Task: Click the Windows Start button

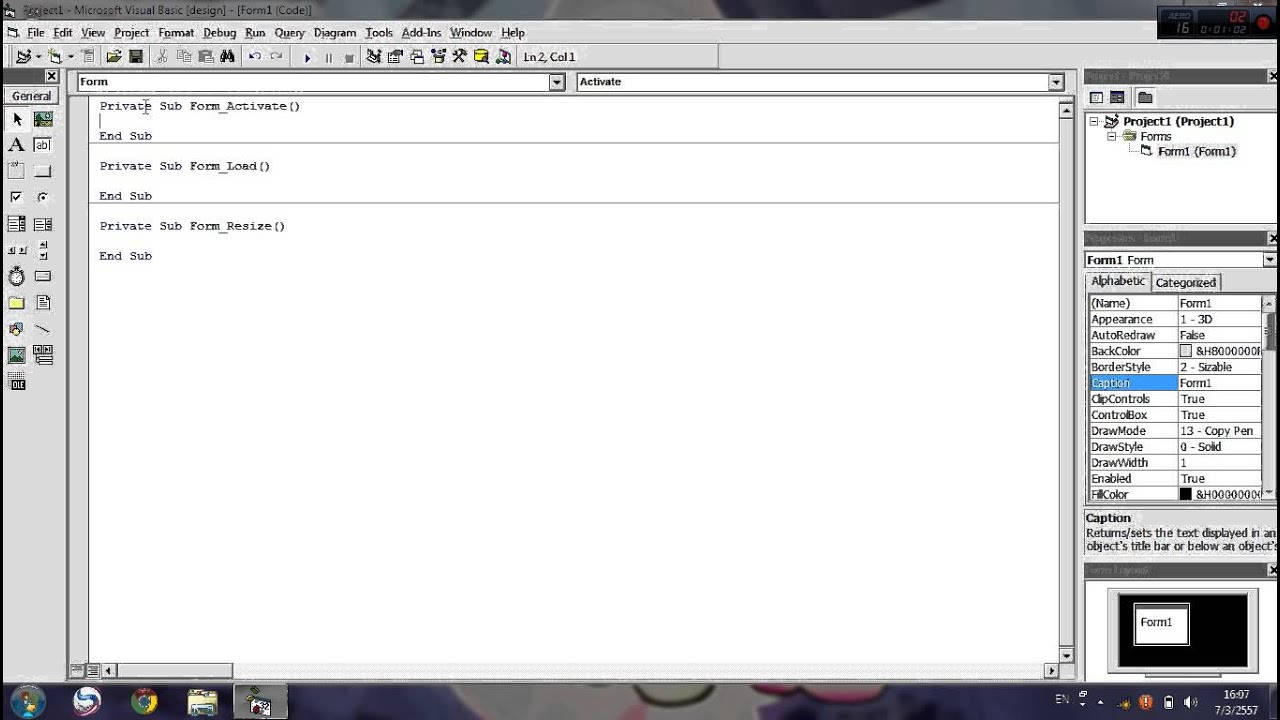Action: pyautogui.click(x=27, y=700)
